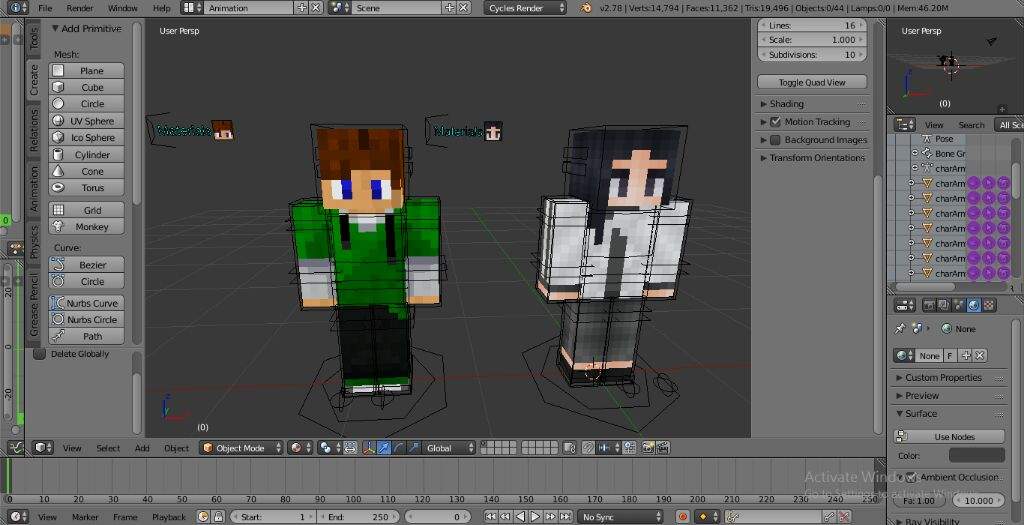Expand the Shading panel
1024x525 pixels.
(x=786, y=104)
